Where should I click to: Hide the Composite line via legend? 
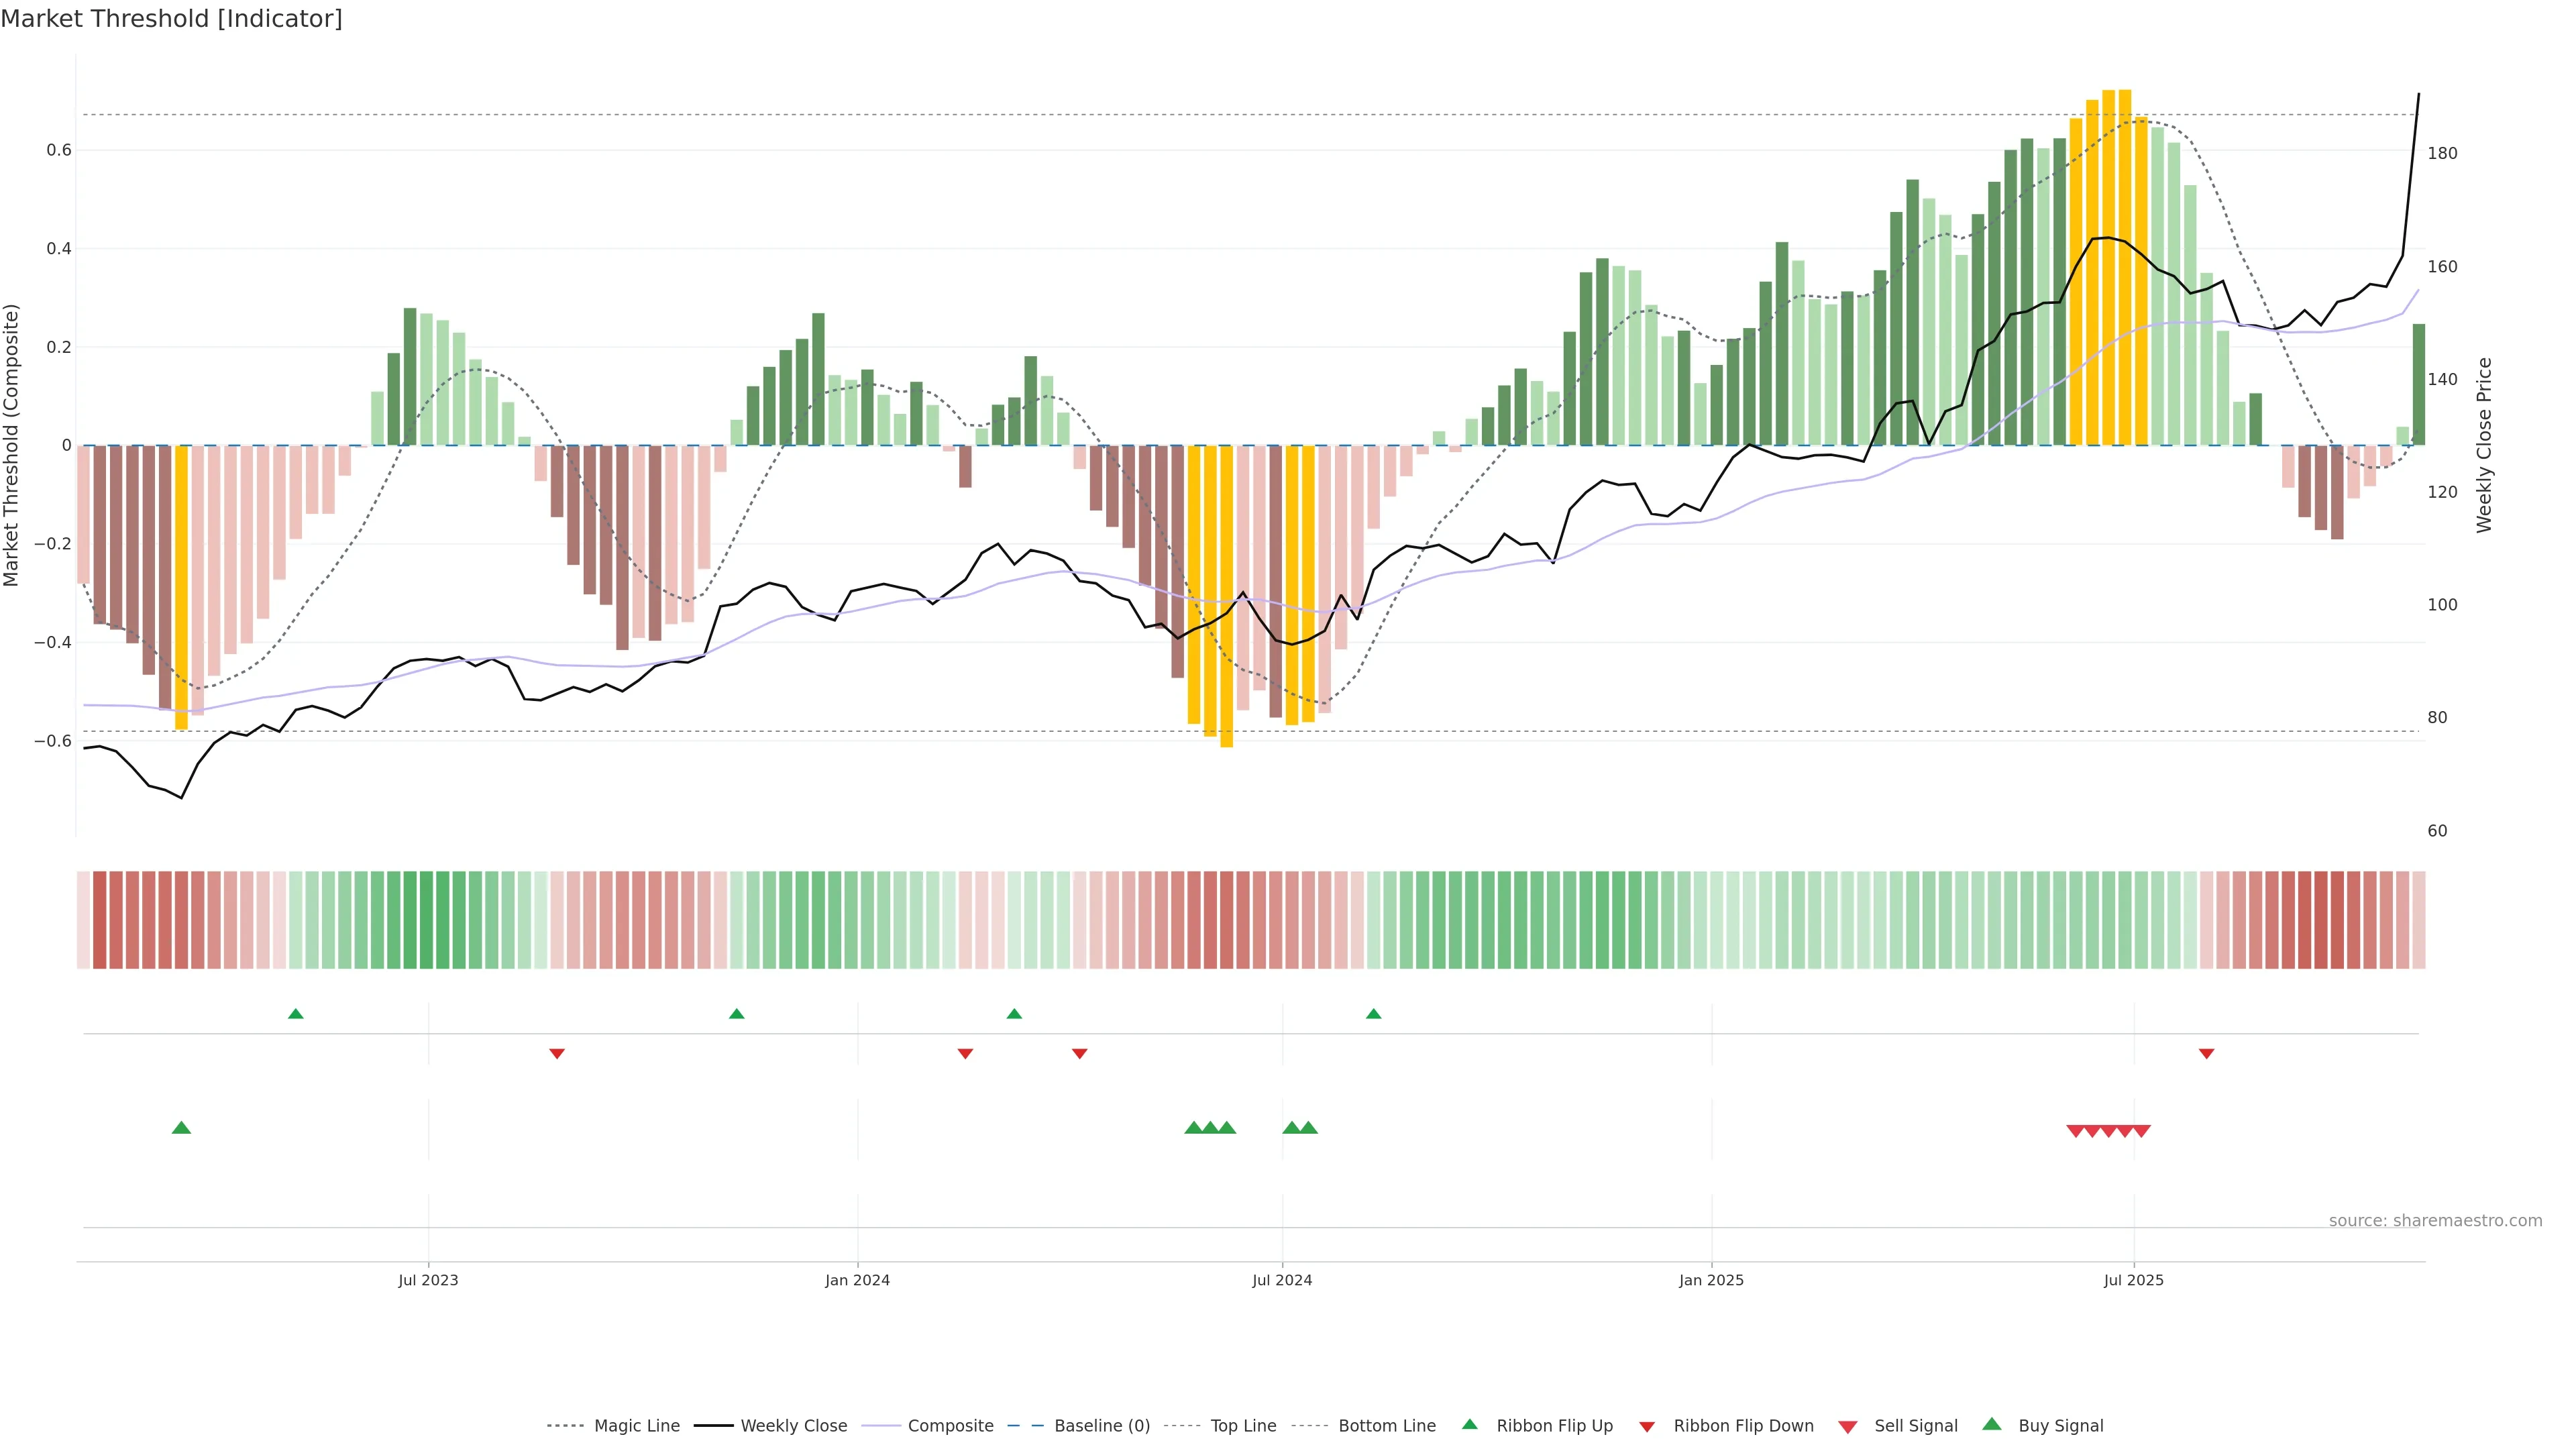coord(950,1426)
